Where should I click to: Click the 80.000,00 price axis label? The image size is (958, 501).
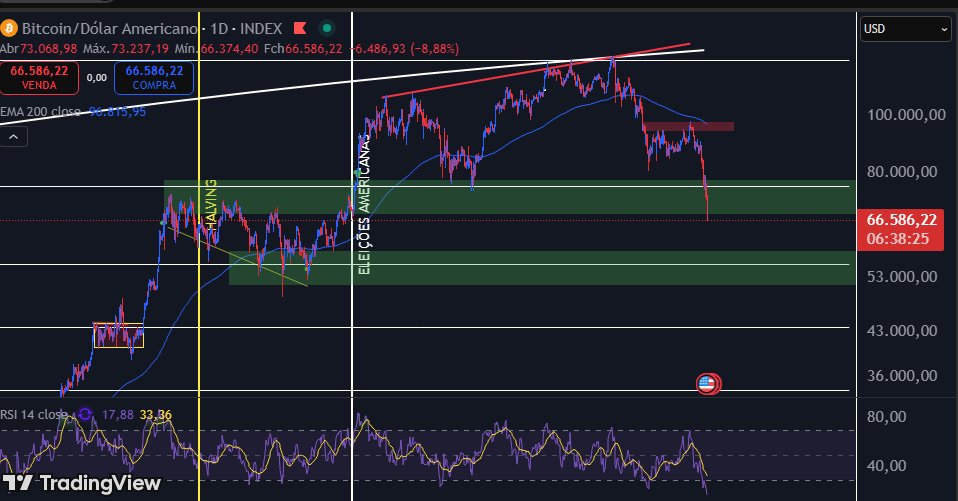902,172
